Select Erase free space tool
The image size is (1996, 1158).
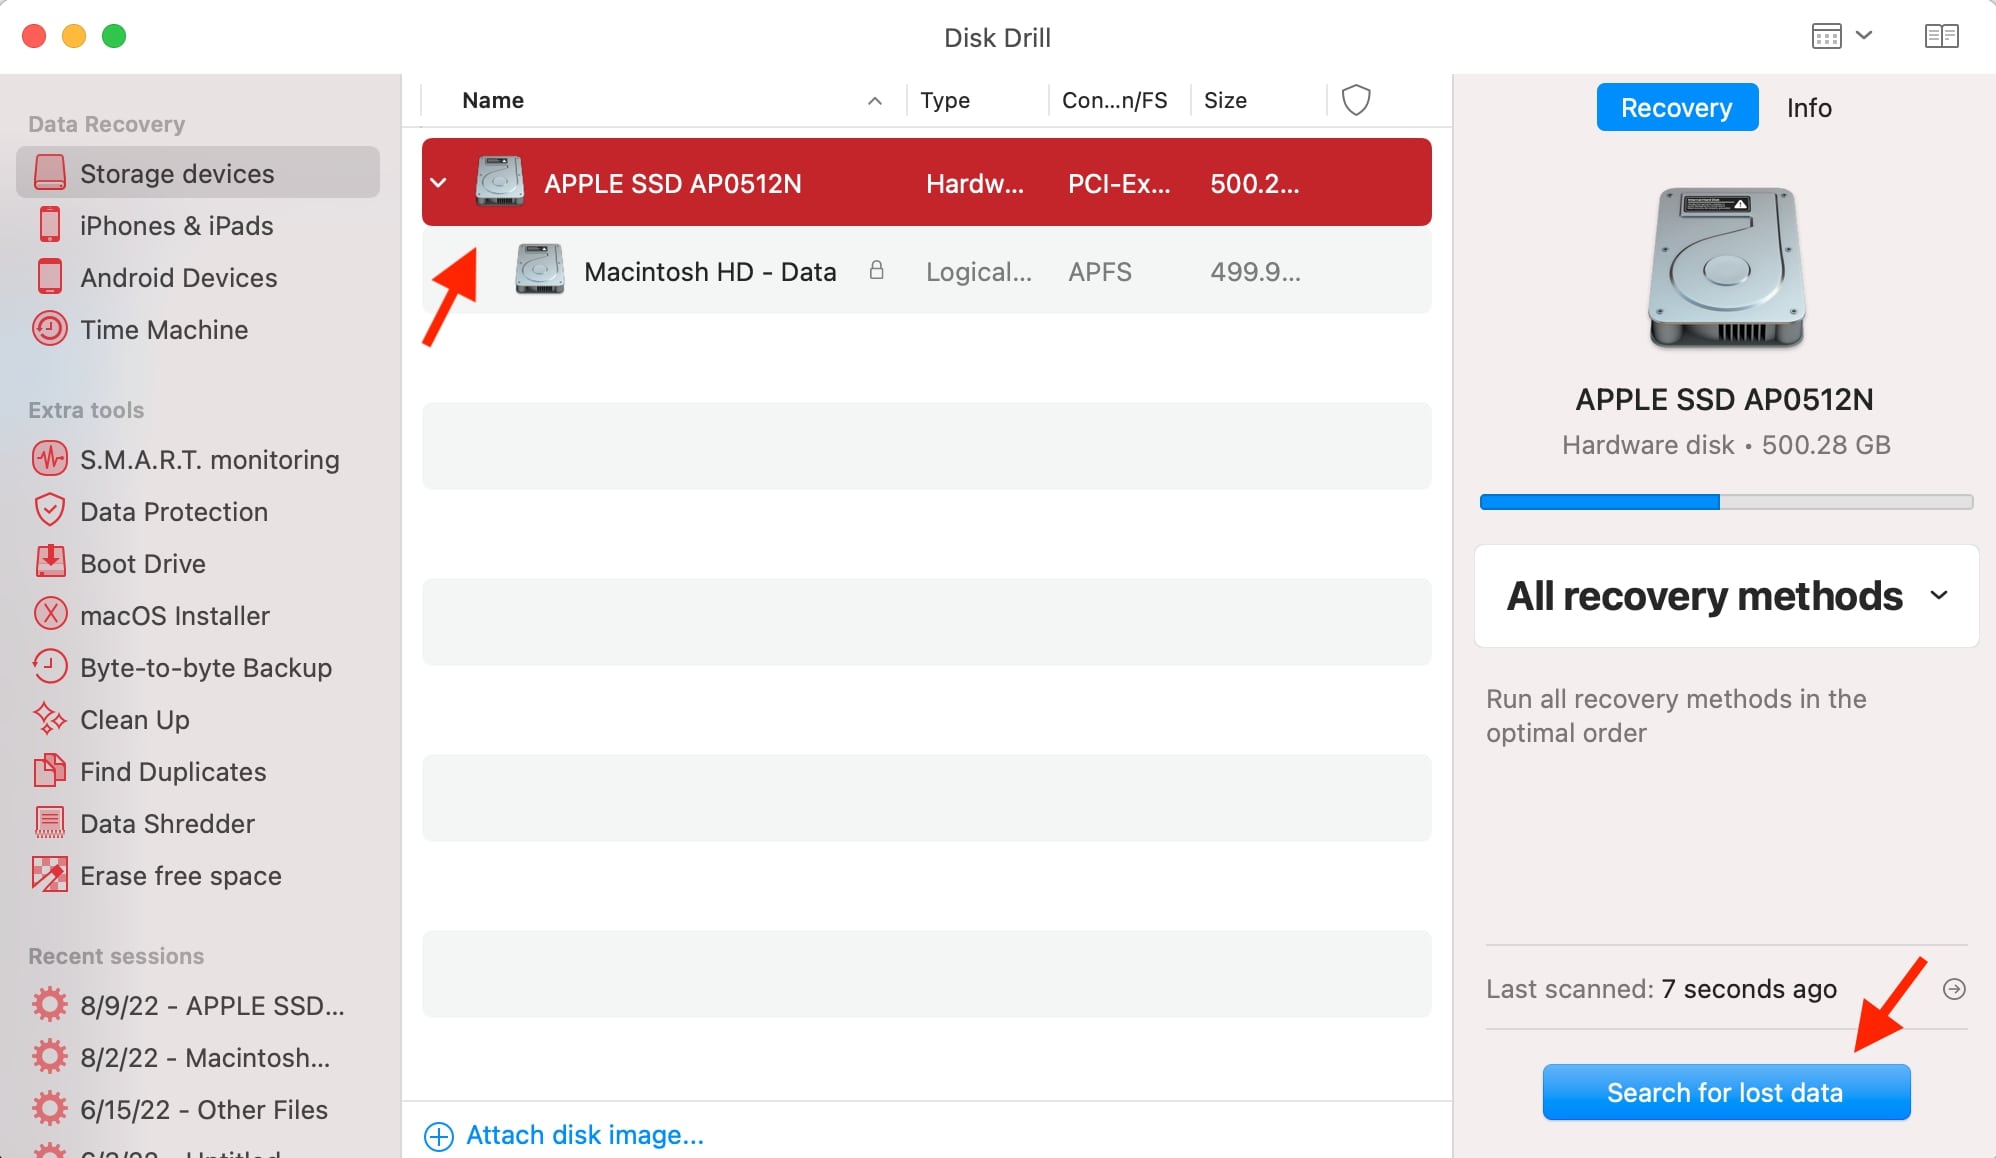pyautogui.click(x=180, y=875)
